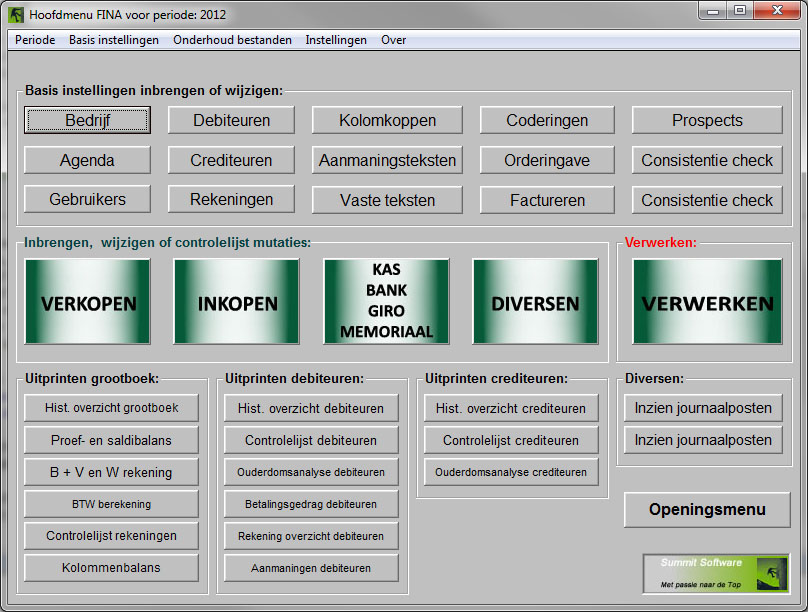Click the Aanmaningsteksten button
Image resolution: width=808 pixels, height=612 pixels.
pyautogui.click(x=387, y=160)
